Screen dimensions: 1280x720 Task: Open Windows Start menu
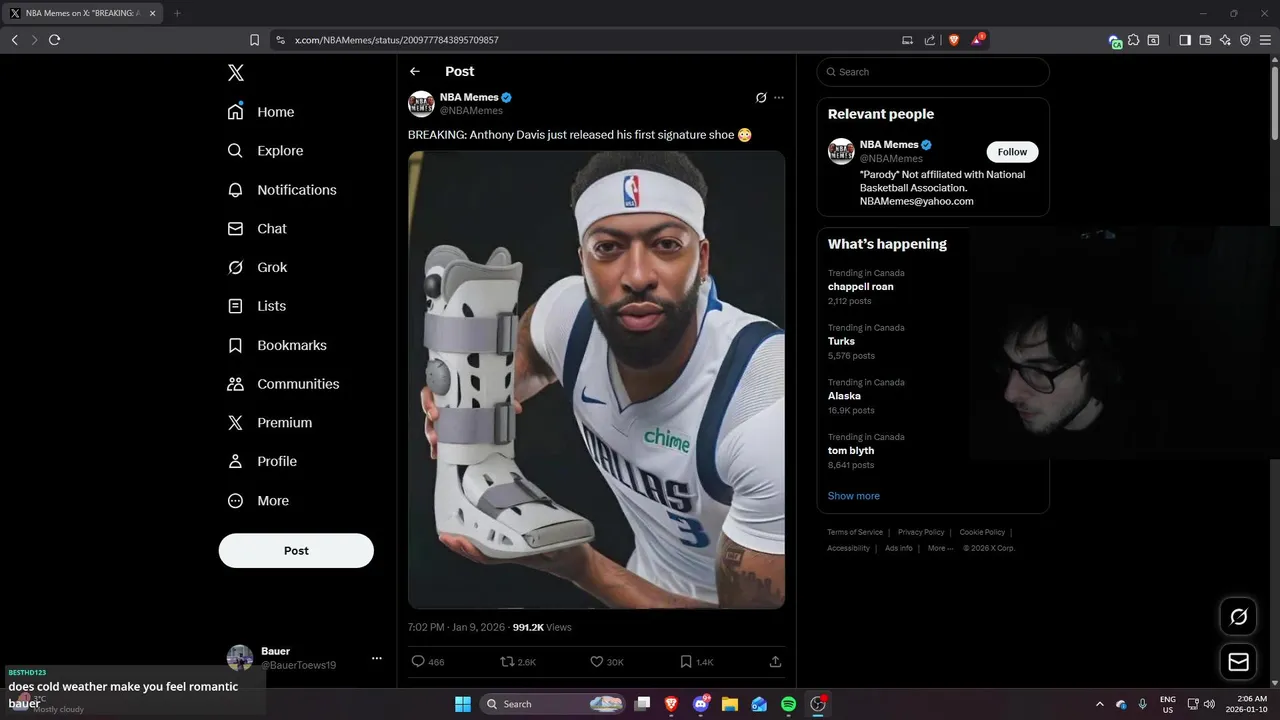(463, 704)
